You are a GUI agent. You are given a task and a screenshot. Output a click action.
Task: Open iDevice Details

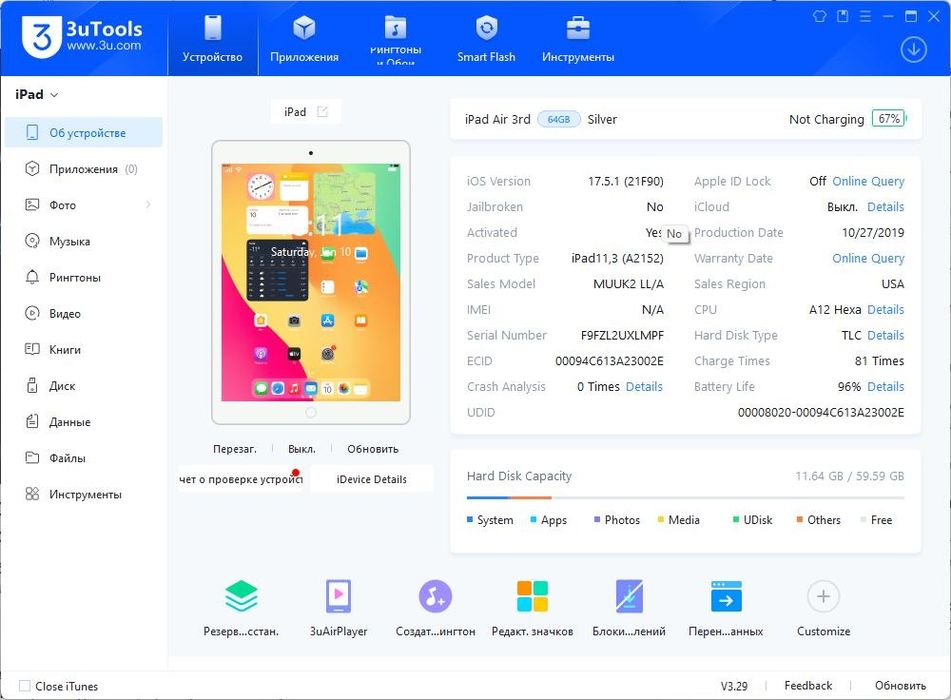(372, 479)
